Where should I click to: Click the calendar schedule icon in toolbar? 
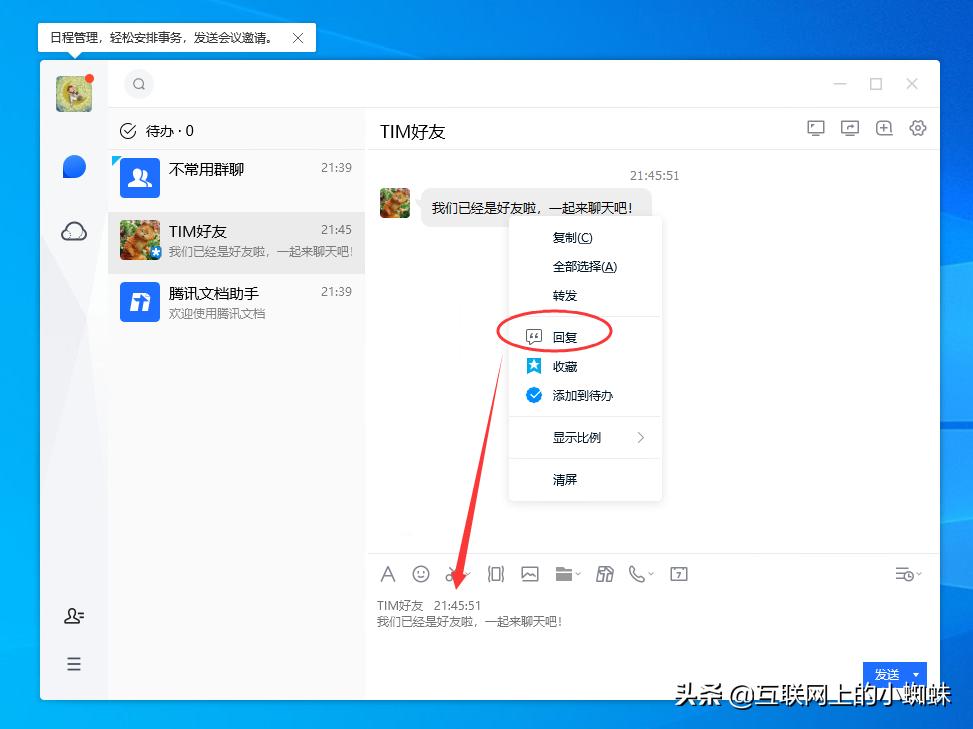[x=679, y=575]
